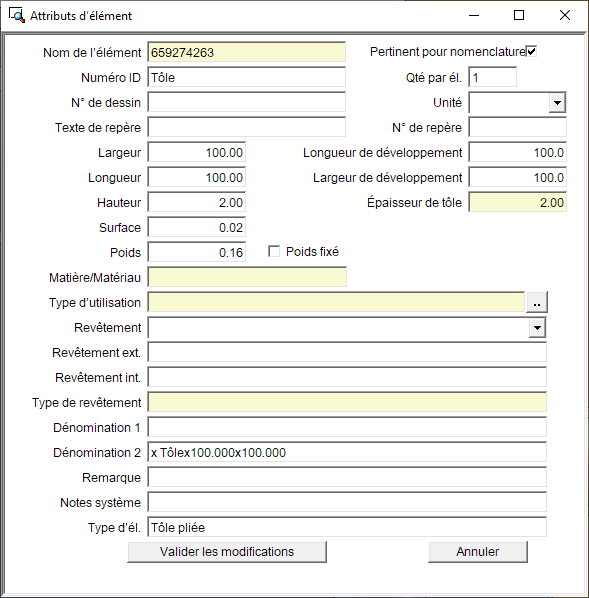The height and width of the screenshot is (598, 589).
Task: Maximize the Attributs d'élément window
Action: pyautogui.click(x=519, y=15)
